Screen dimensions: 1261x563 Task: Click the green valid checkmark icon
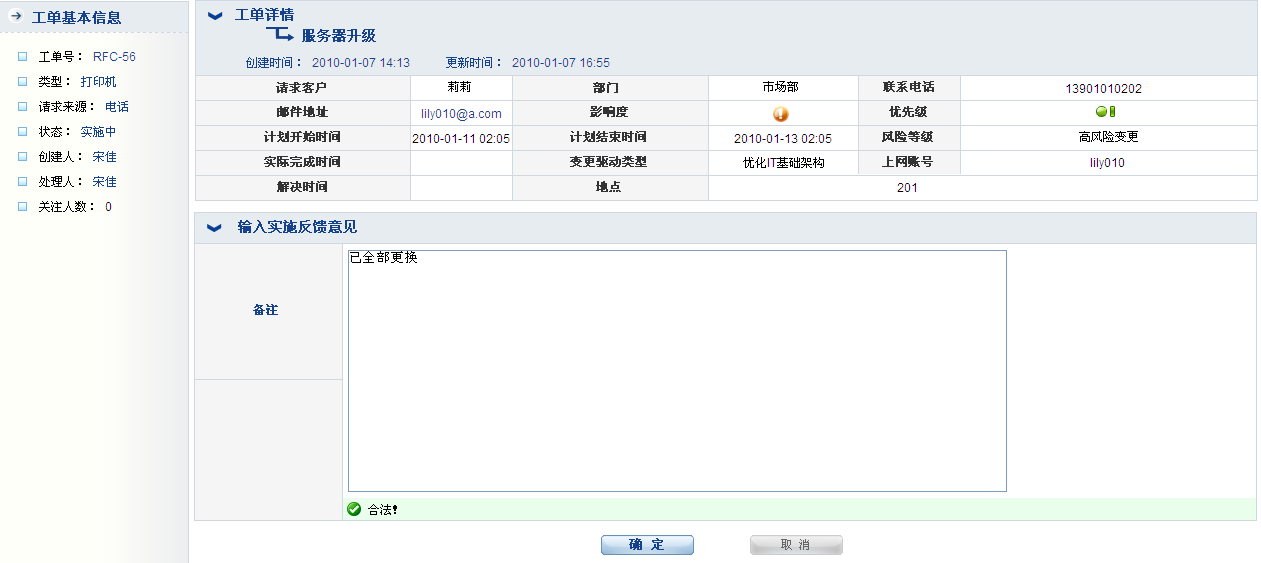354,509
